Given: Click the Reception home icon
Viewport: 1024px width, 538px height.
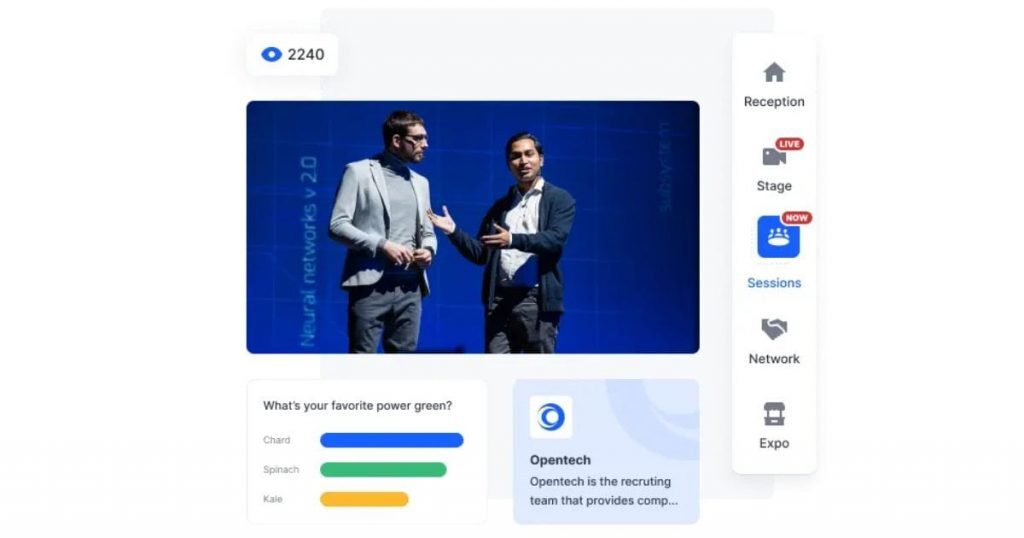Looking at the screenshot, I should tap(774, 73).
